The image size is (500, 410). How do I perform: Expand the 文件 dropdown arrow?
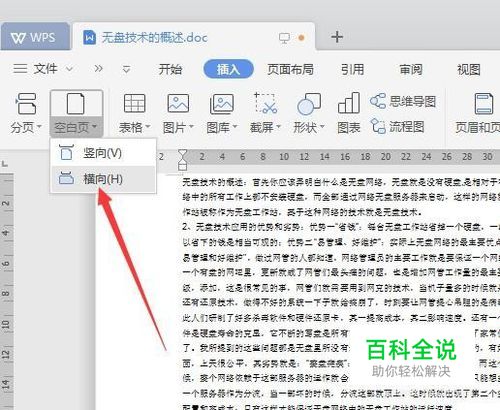coord(69,69)
